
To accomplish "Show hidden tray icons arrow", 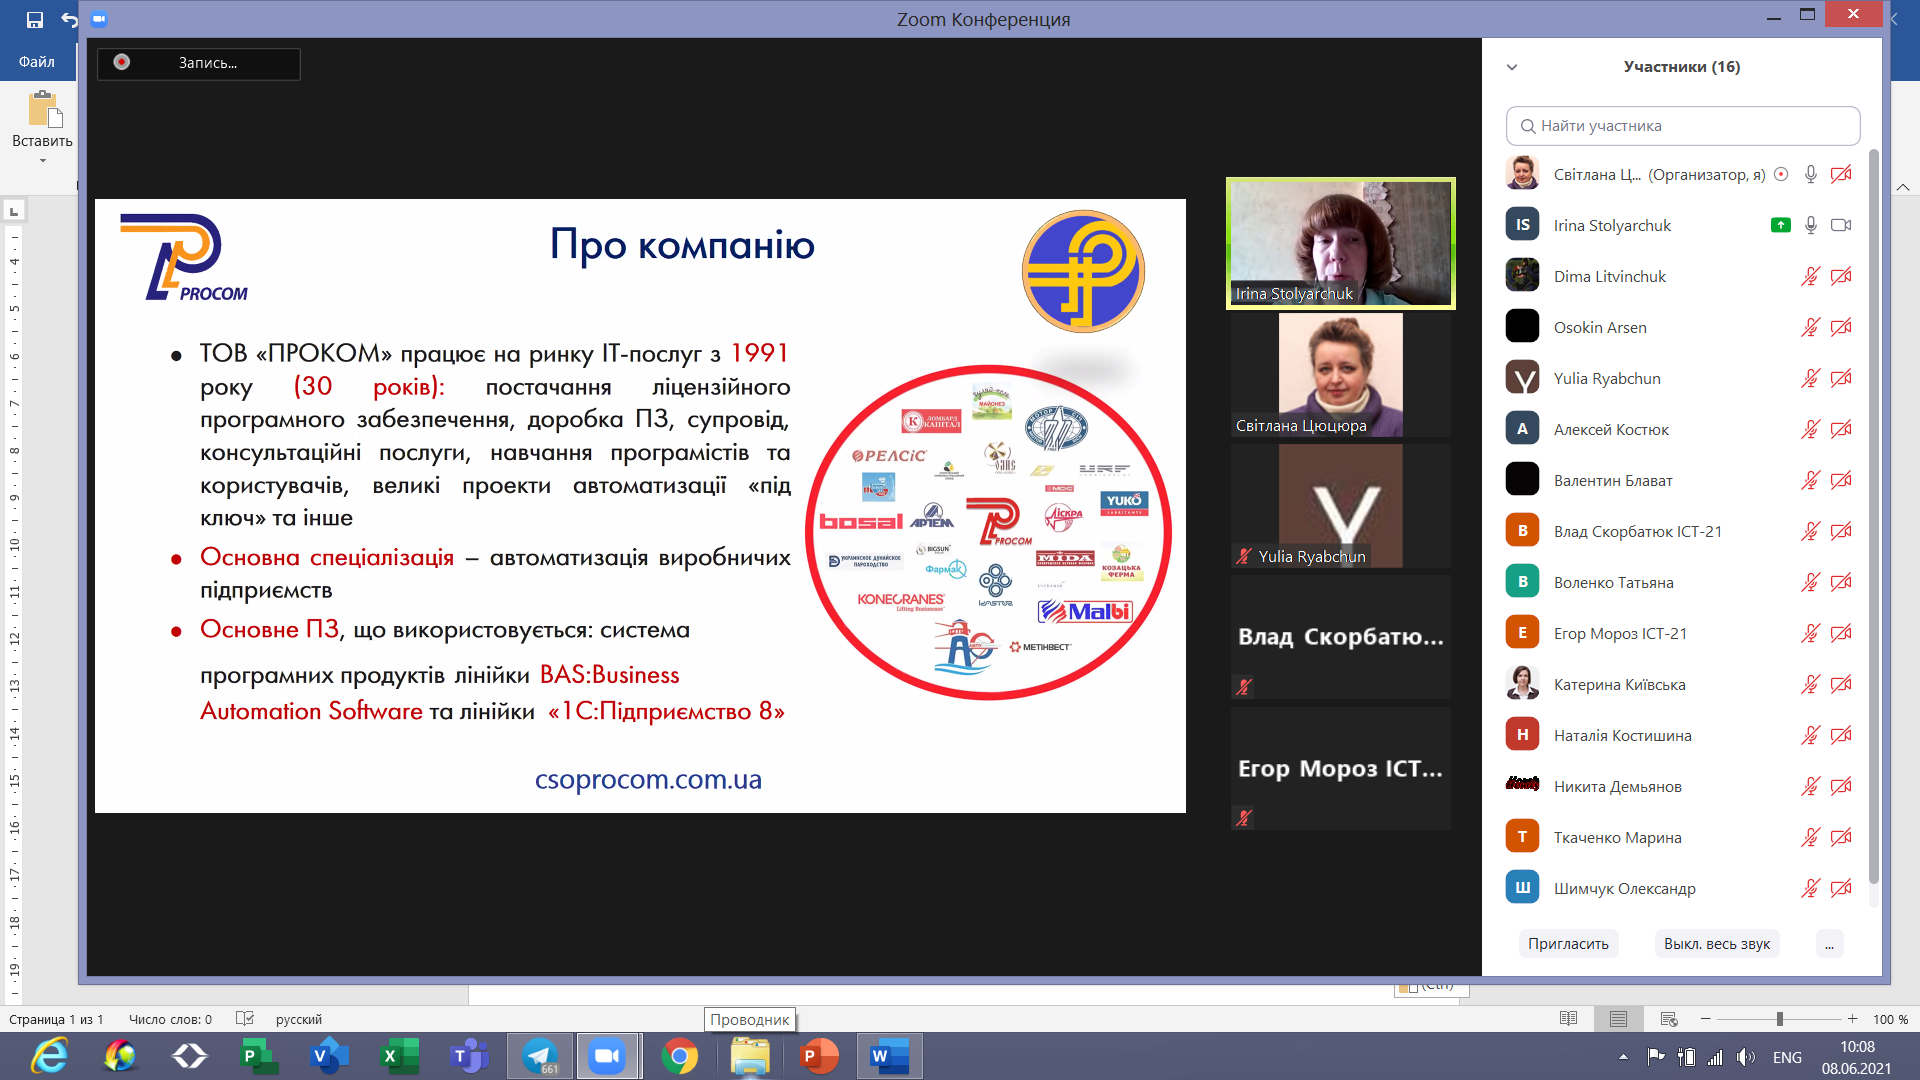I will click(x=1623, y=1056).
